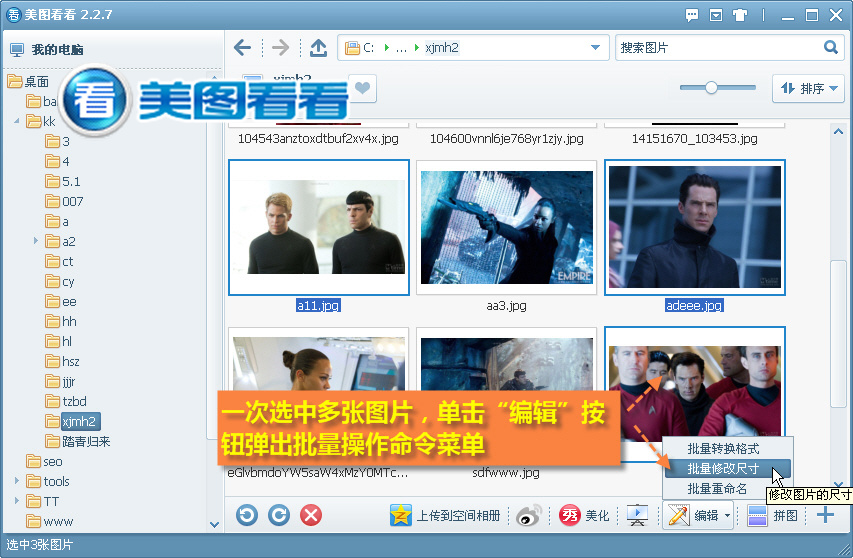
Task: Click the blue plus icon
Action: click(x=825, y=514)
